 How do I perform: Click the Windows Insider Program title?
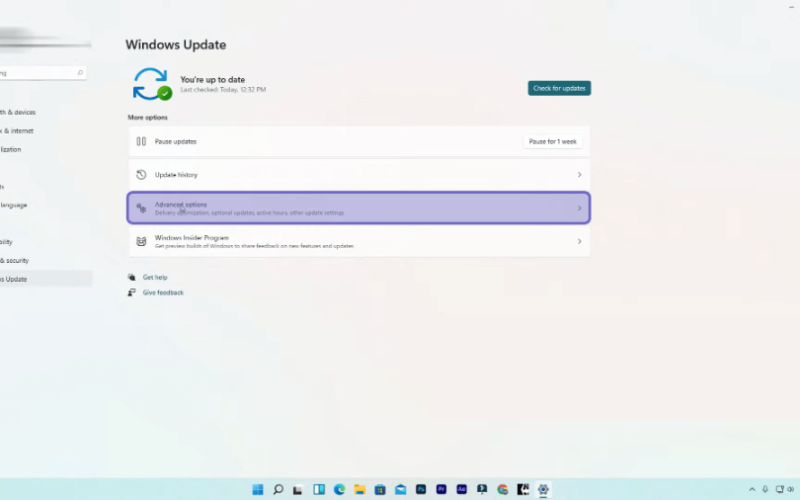191,237
